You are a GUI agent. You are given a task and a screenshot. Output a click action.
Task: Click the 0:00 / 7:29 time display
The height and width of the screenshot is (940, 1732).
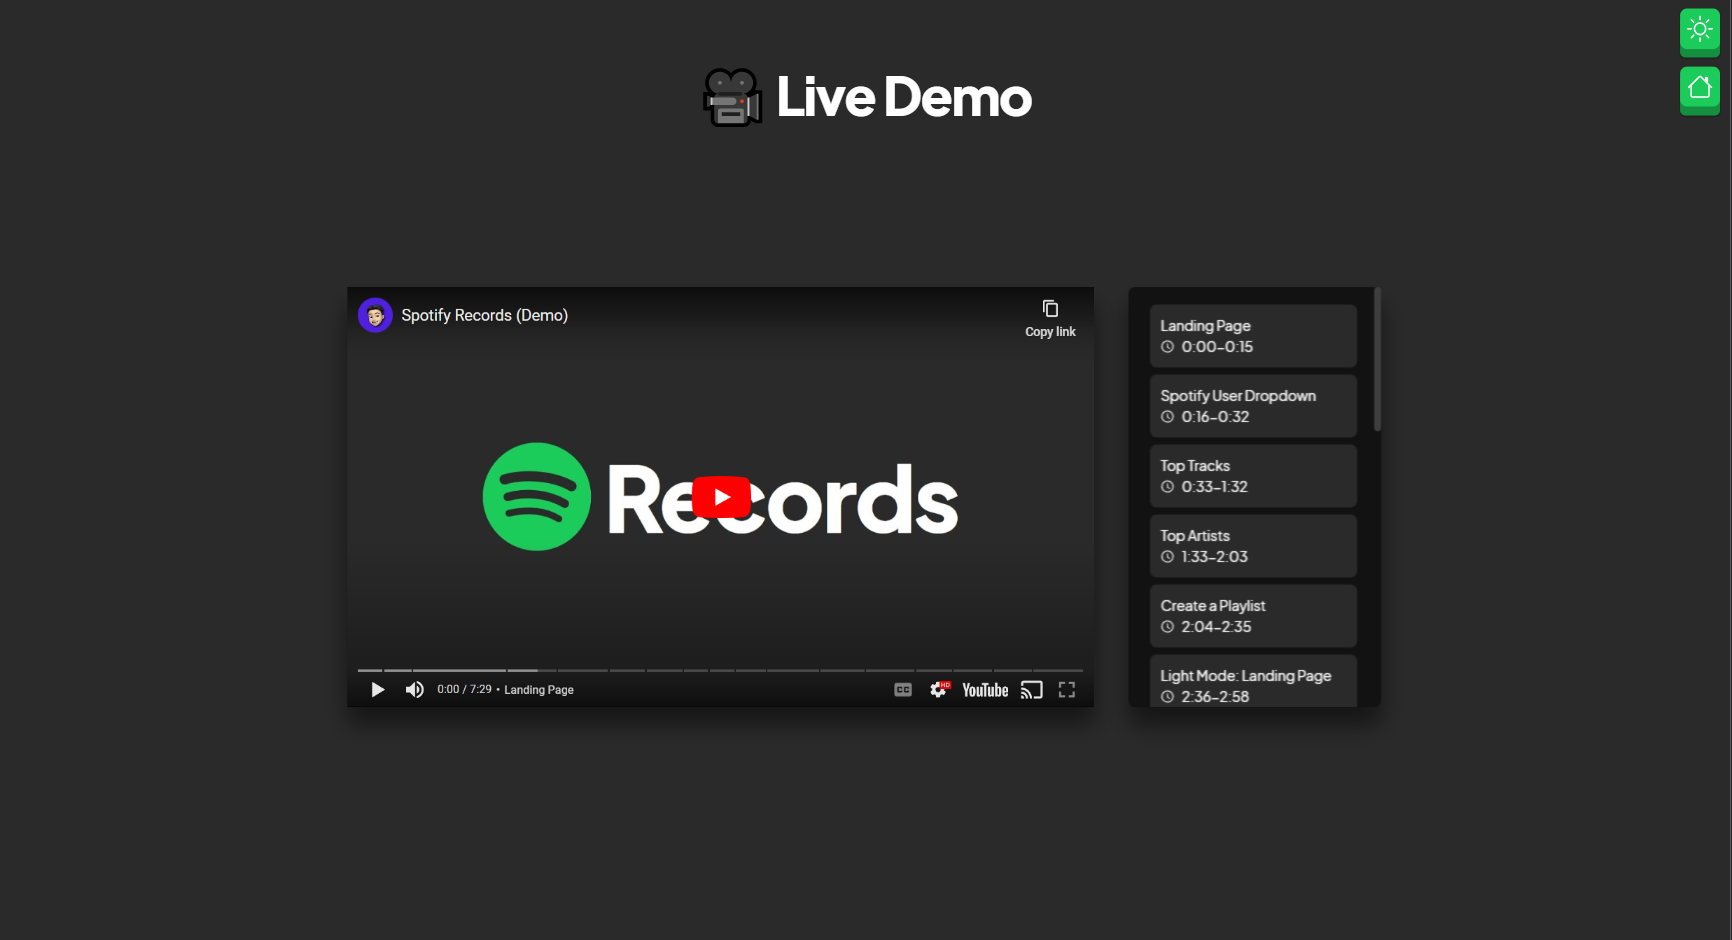point(464,690)
